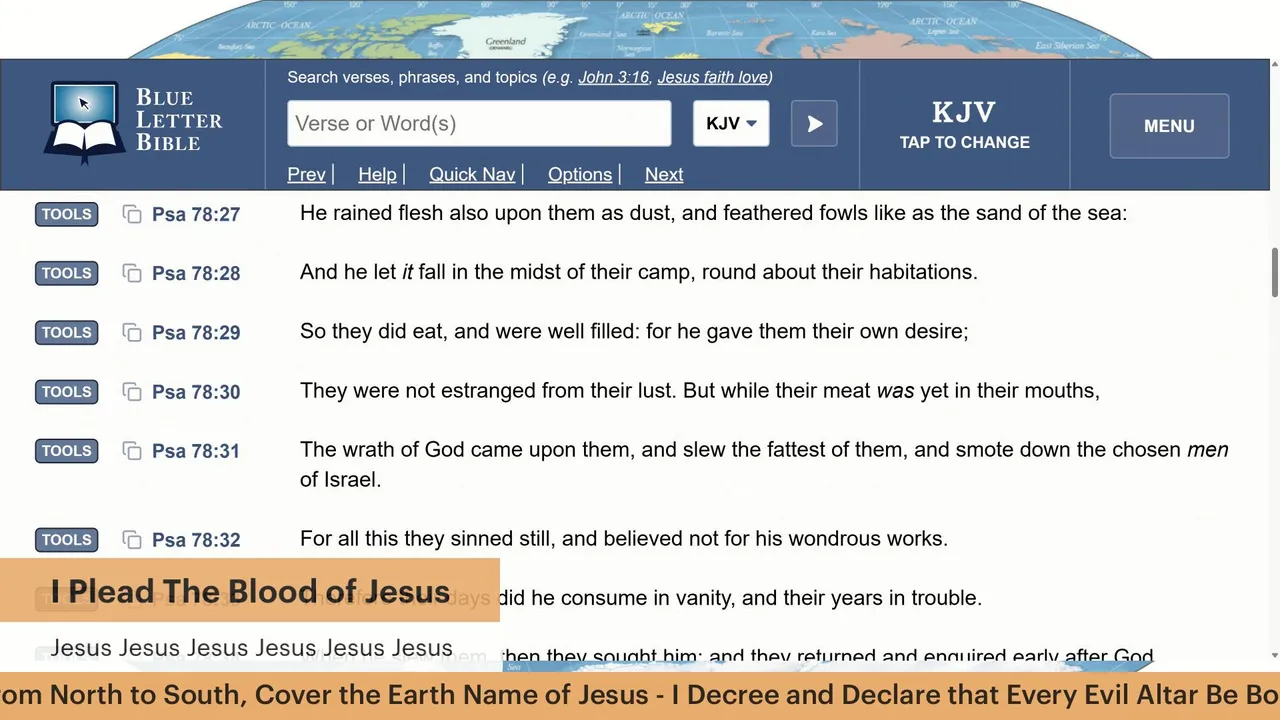Copy verse Psa 78:29
1280x720 pixels.
coord(132,332)
